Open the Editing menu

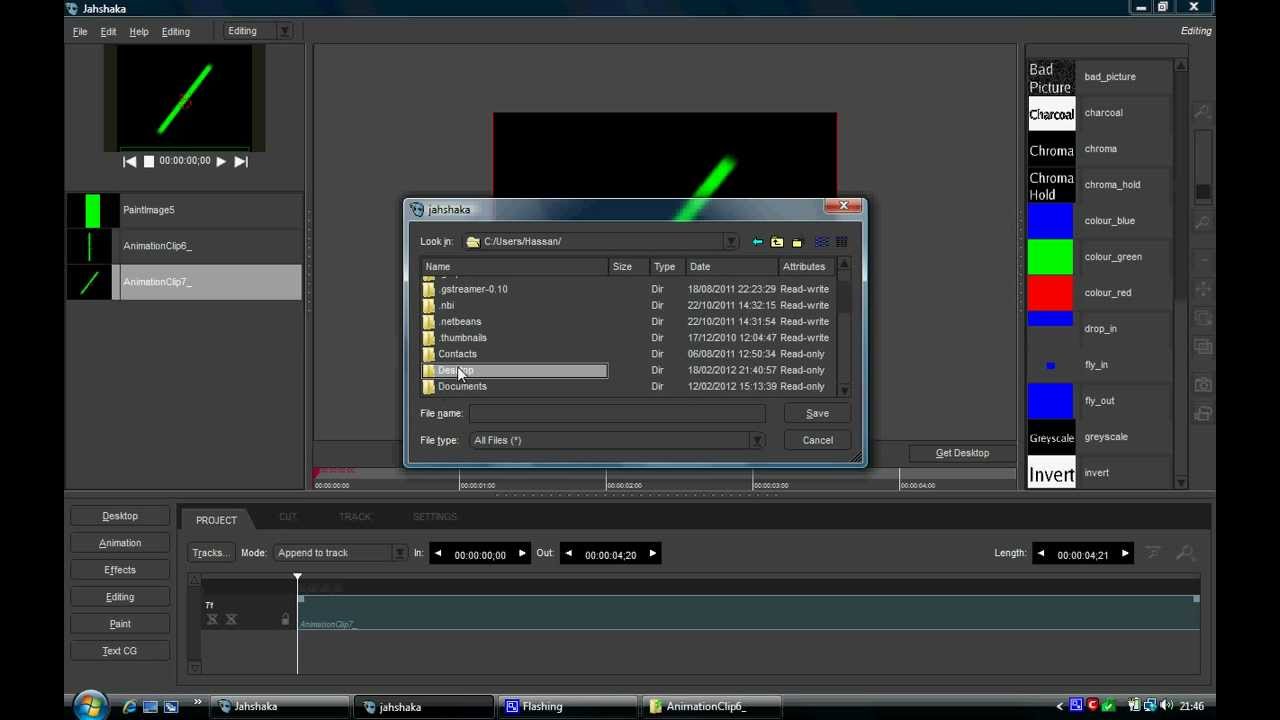[176, 31]
